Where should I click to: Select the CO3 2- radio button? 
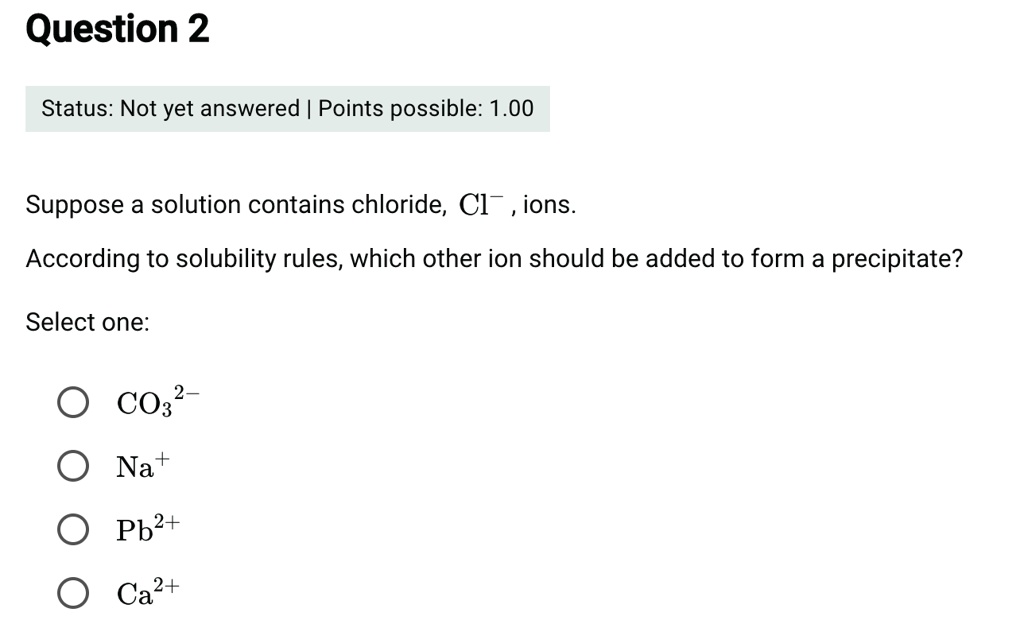(x=72, y=401)
